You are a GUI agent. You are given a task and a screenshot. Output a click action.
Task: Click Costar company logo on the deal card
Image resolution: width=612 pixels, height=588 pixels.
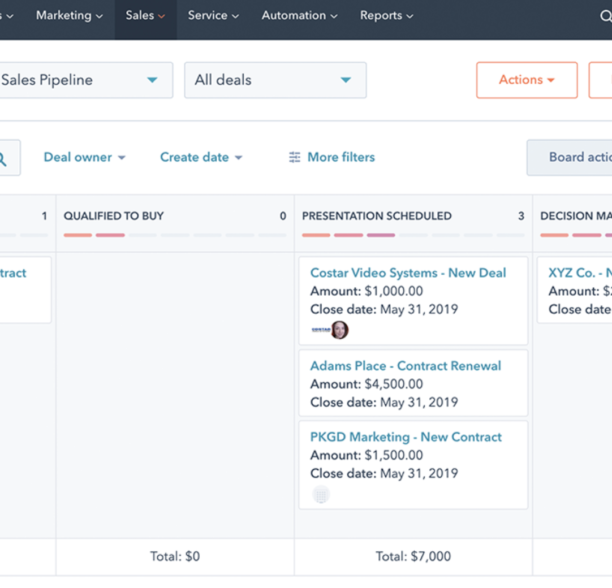click(321, 330)
